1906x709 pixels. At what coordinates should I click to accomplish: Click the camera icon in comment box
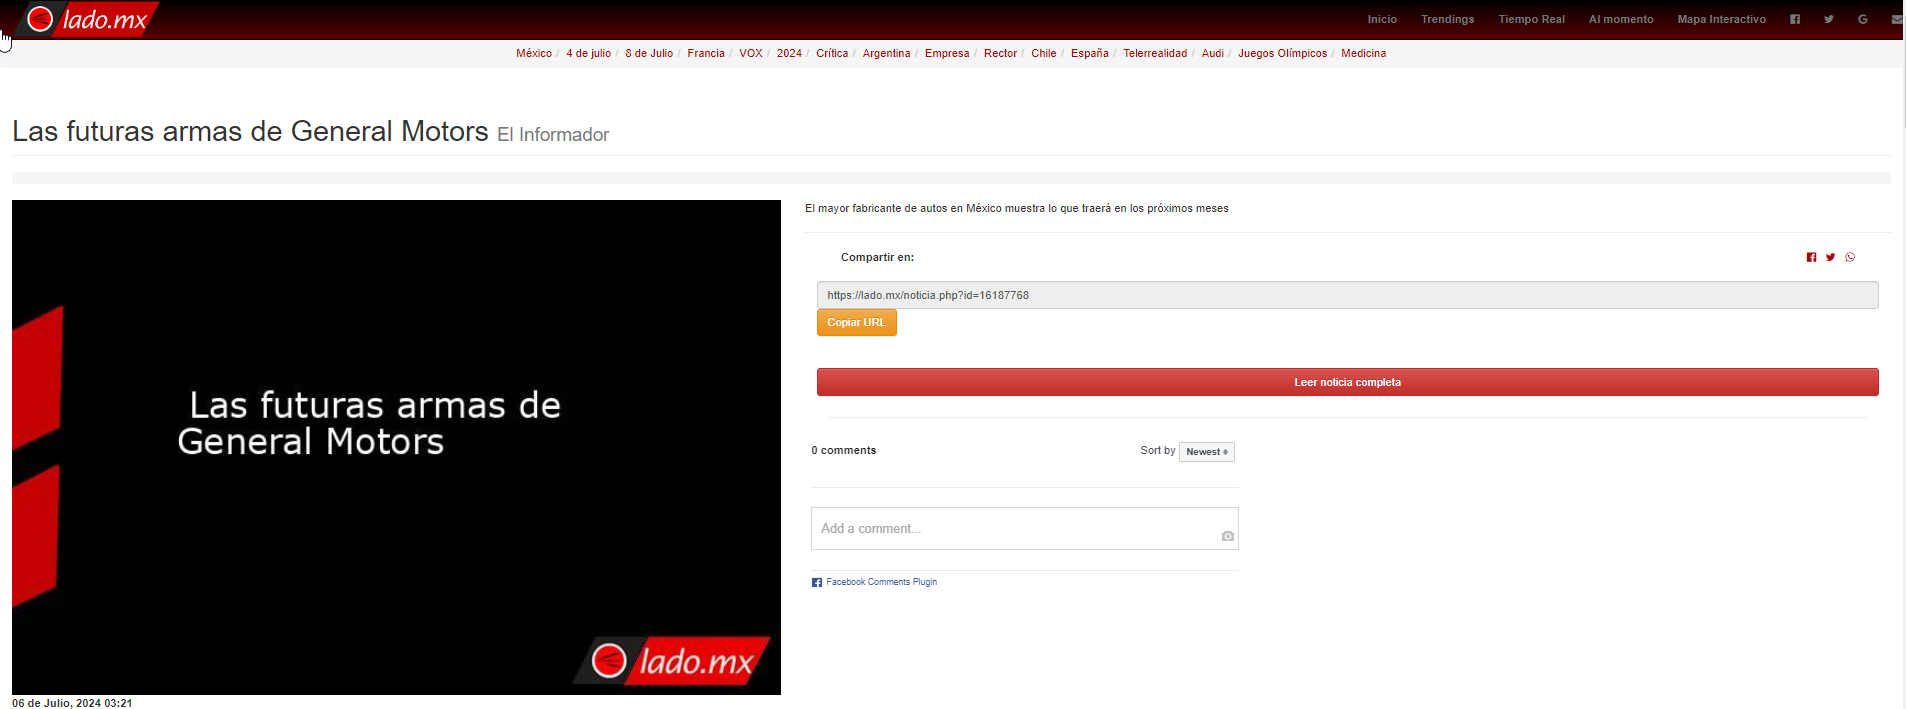tap(1227, 536)
